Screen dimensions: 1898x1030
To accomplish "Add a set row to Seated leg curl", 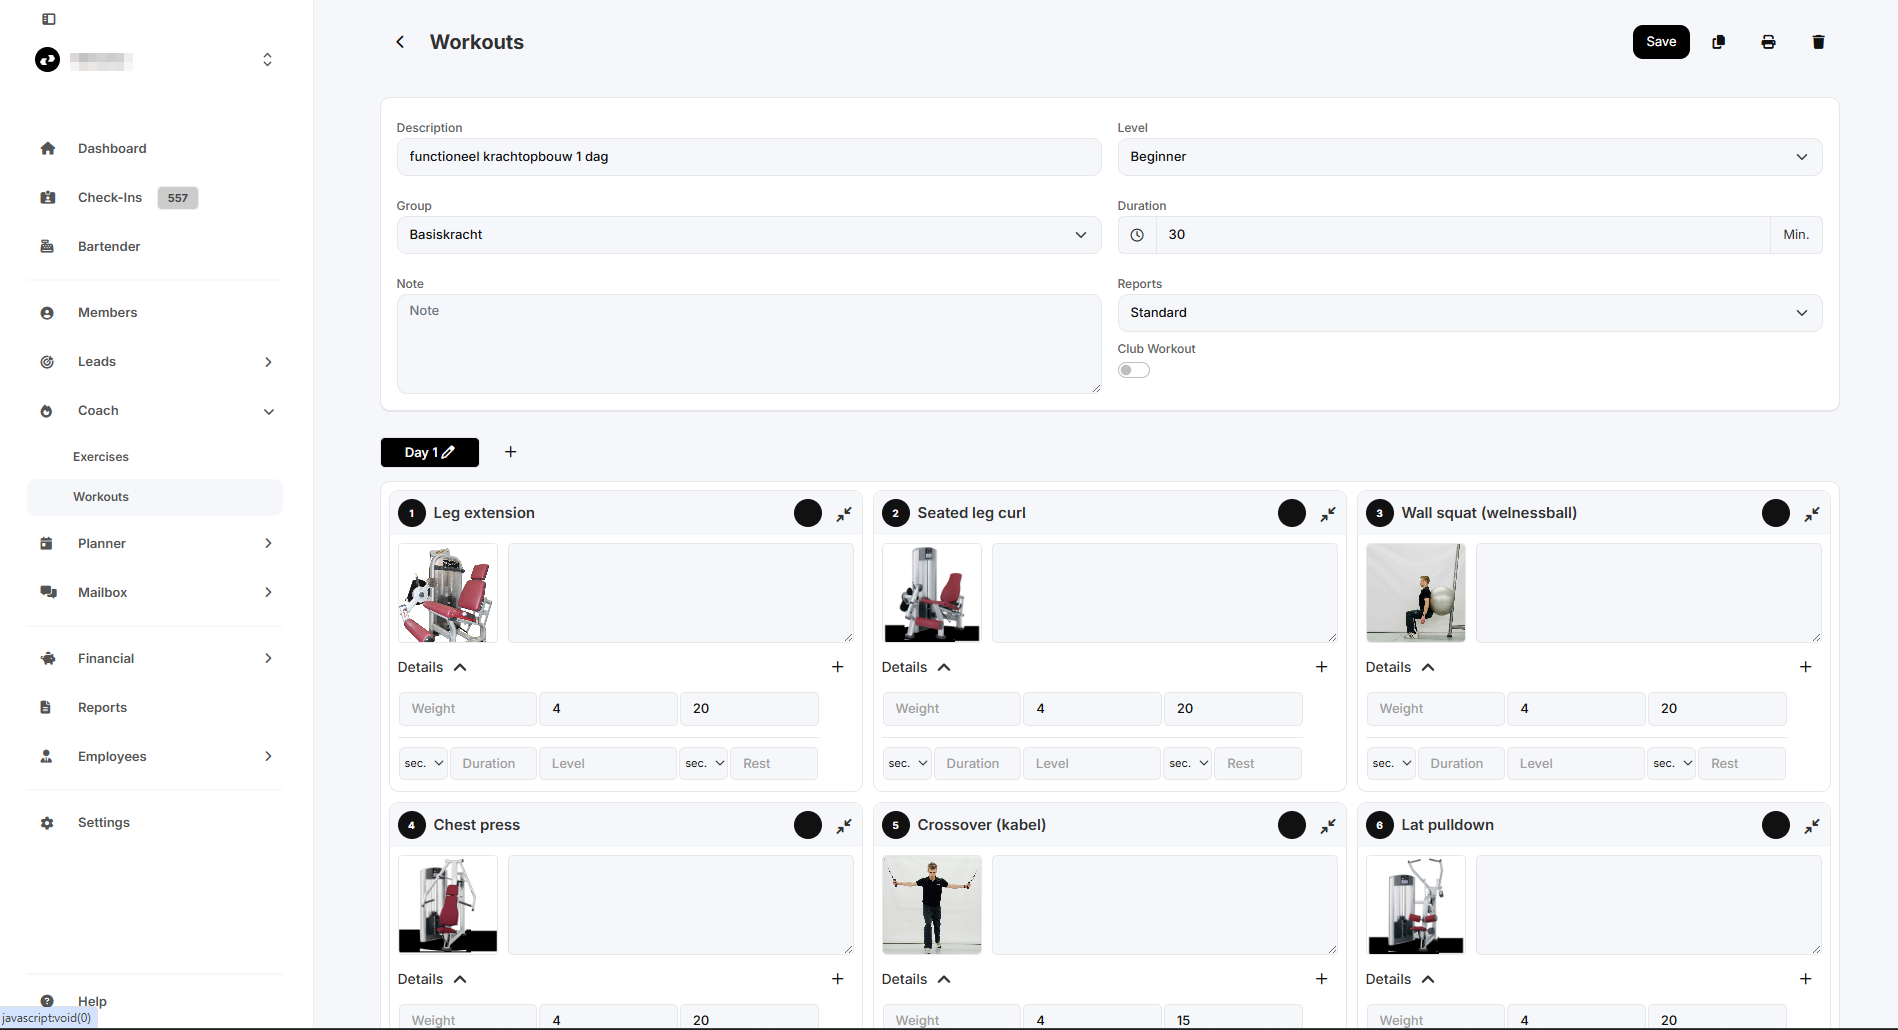I will pyautogui.click(x=1322, y=667).
